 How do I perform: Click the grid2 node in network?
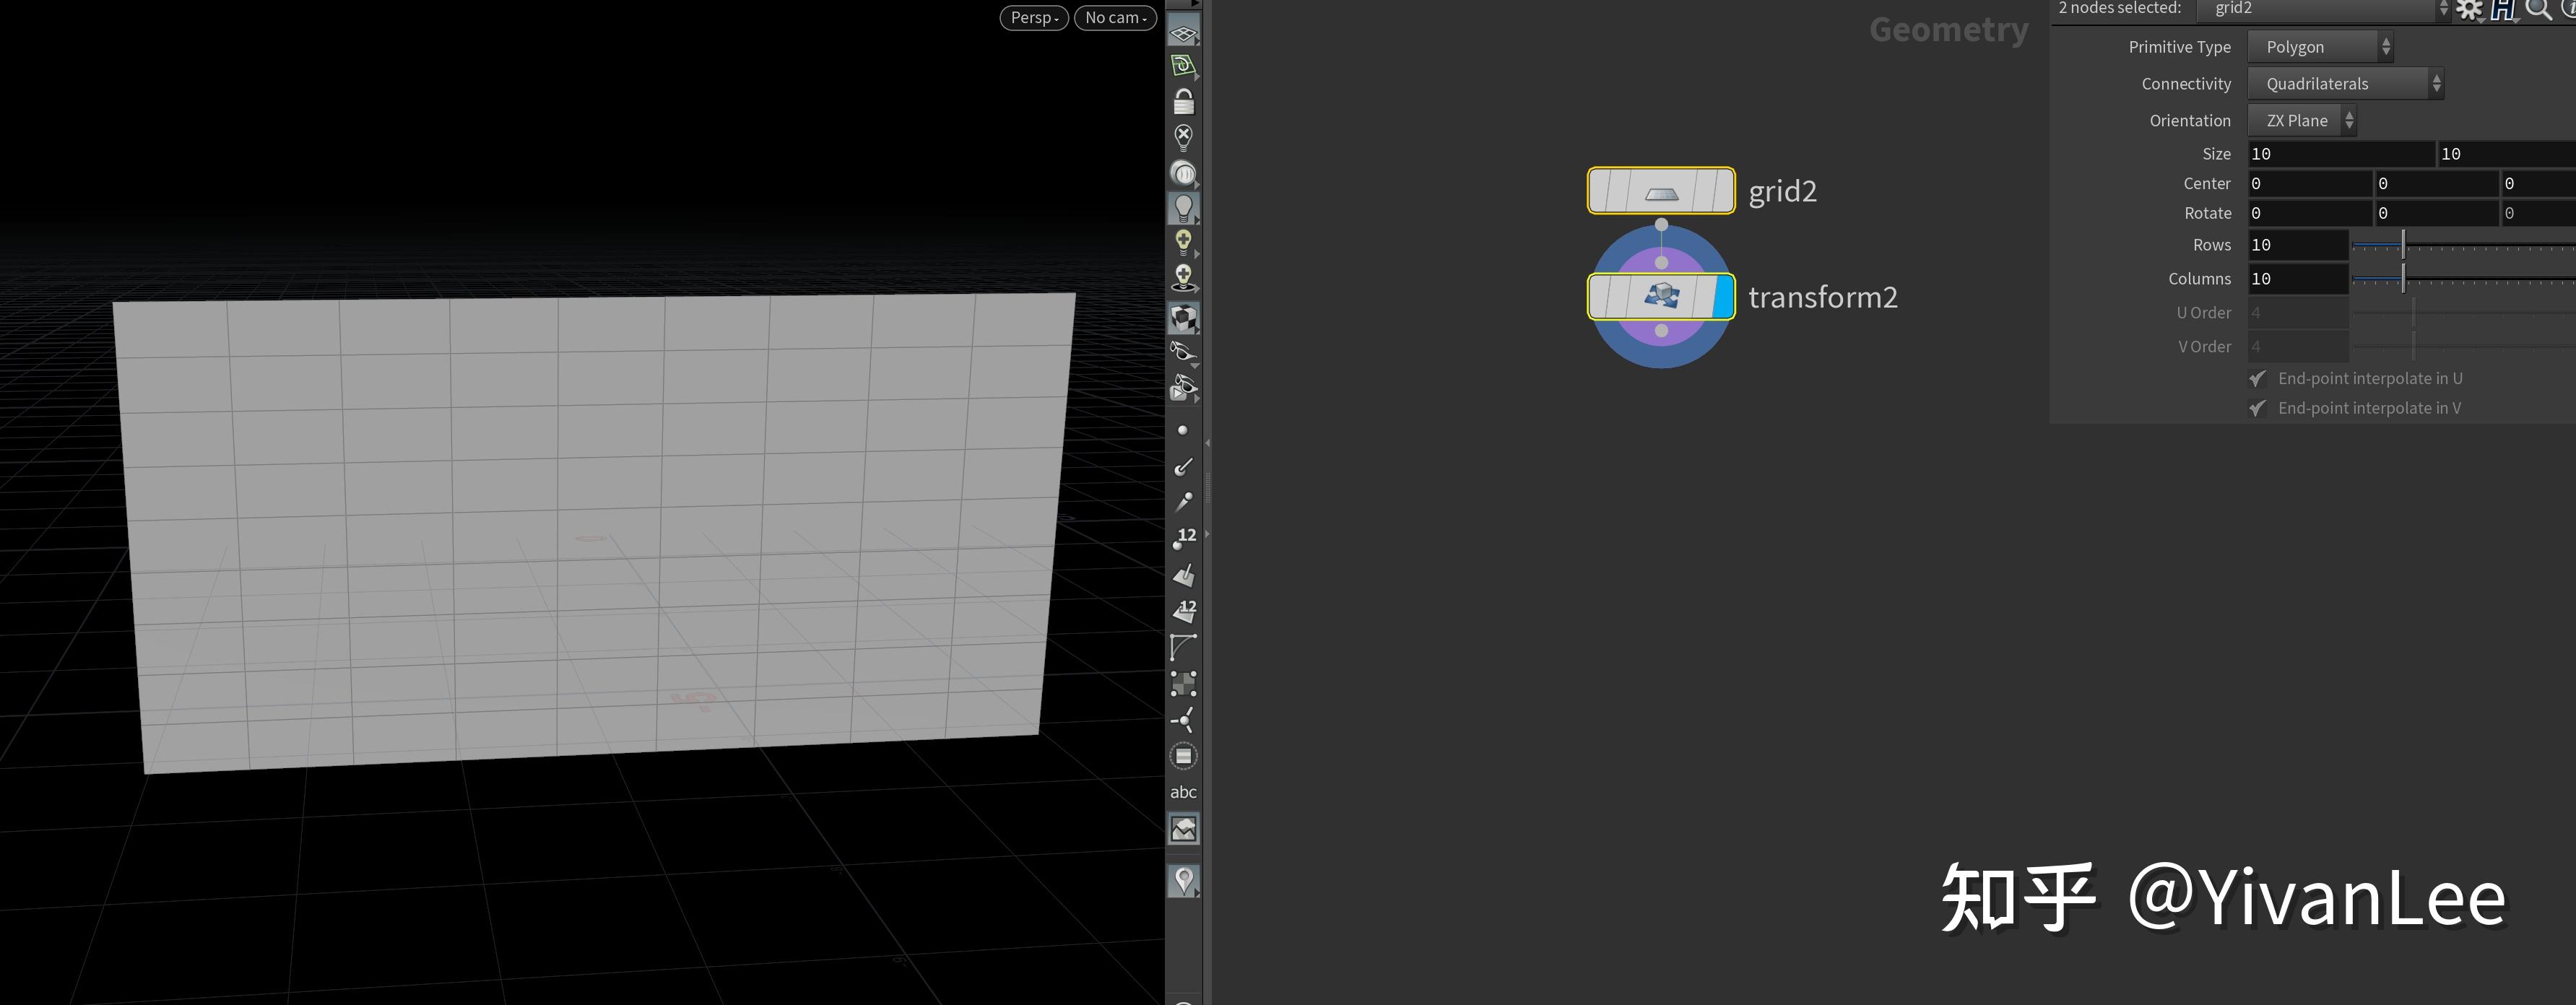1660,191
